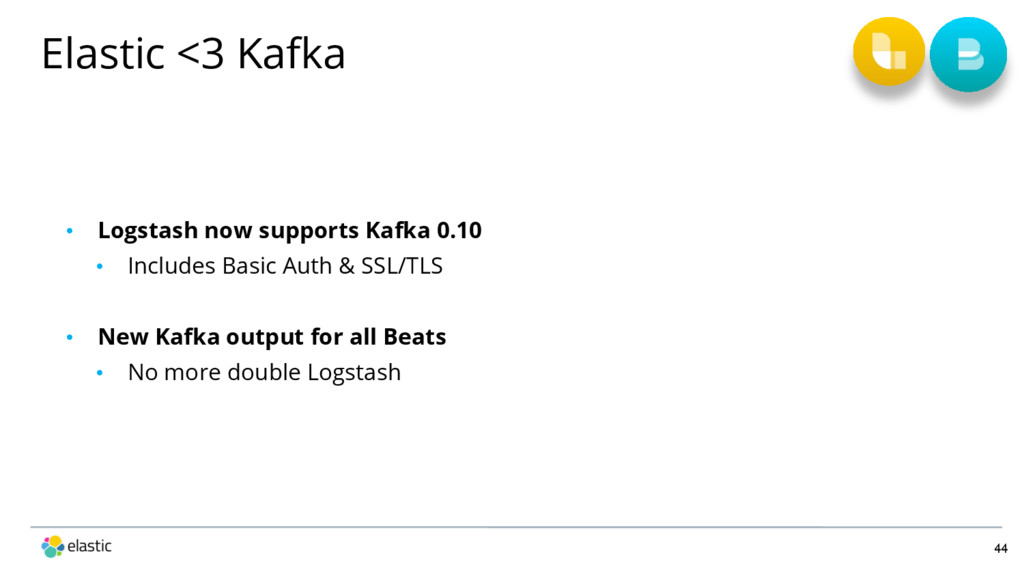
Task: Click the word 'Kafka' in the title
Action: click(291, 54)
